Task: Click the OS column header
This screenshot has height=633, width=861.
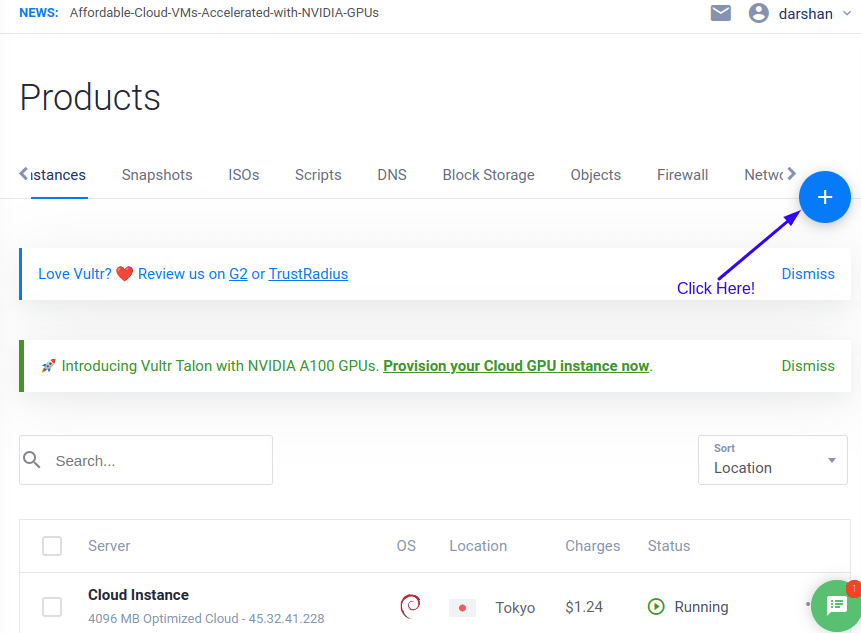Action: [406, 546]
